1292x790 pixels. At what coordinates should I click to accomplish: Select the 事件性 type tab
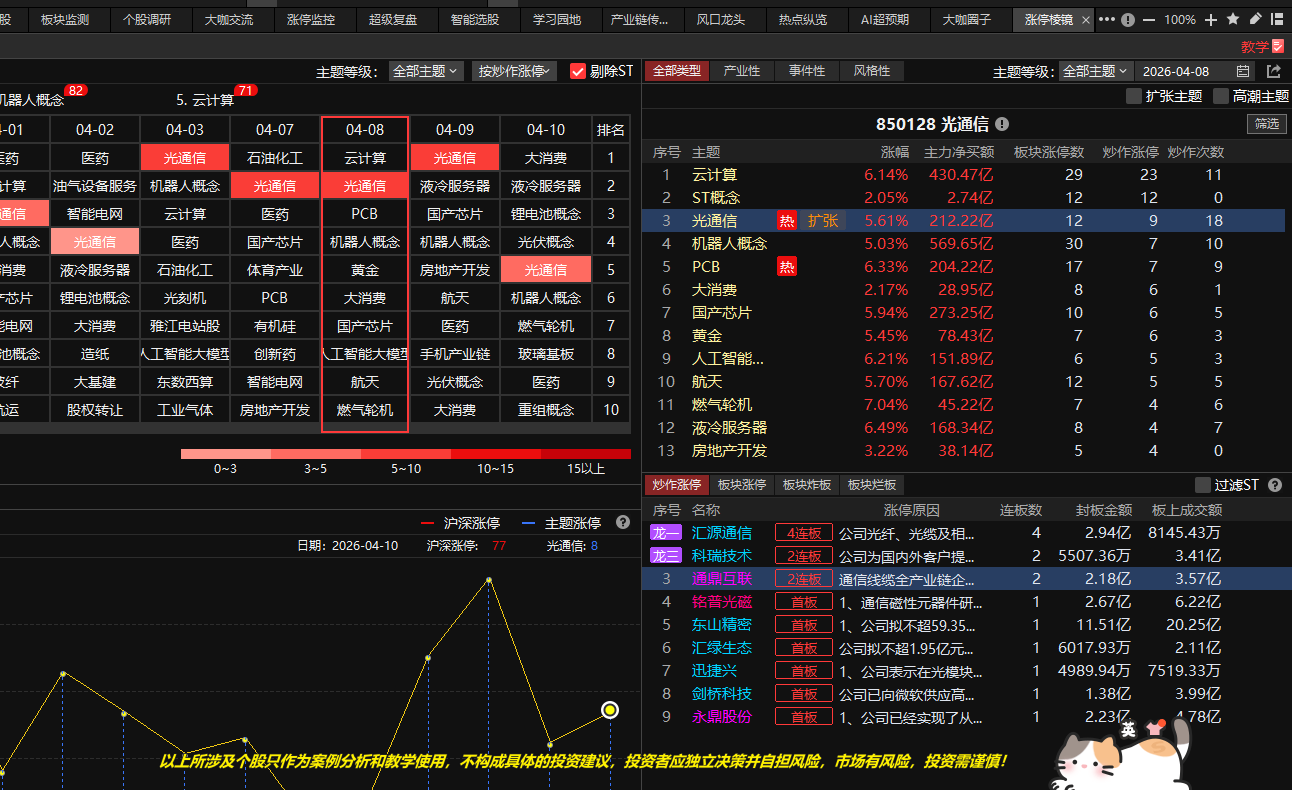pos(806,71)
